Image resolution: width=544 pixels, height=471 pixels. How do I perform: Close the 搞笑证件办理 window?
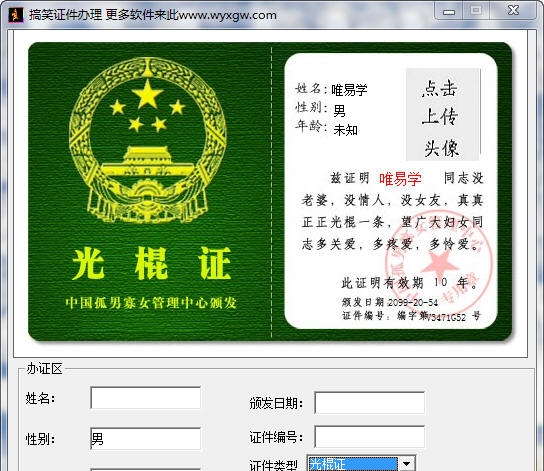point(513,11)
